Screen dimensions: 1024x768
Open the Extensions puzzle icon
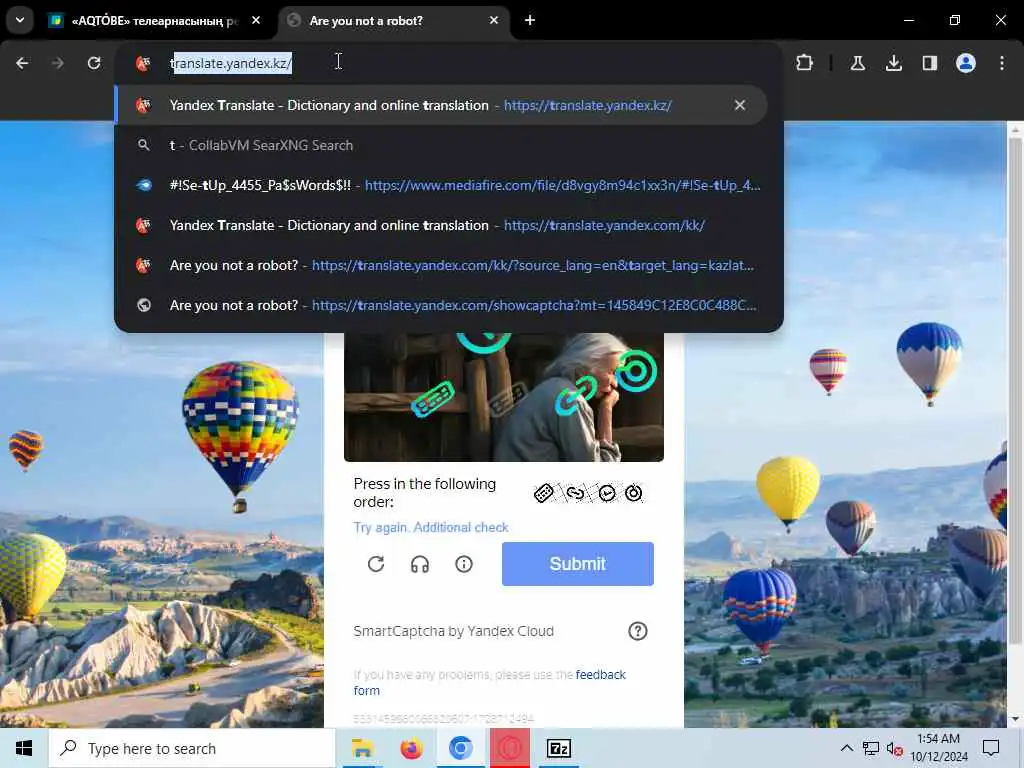click(805, 63)
